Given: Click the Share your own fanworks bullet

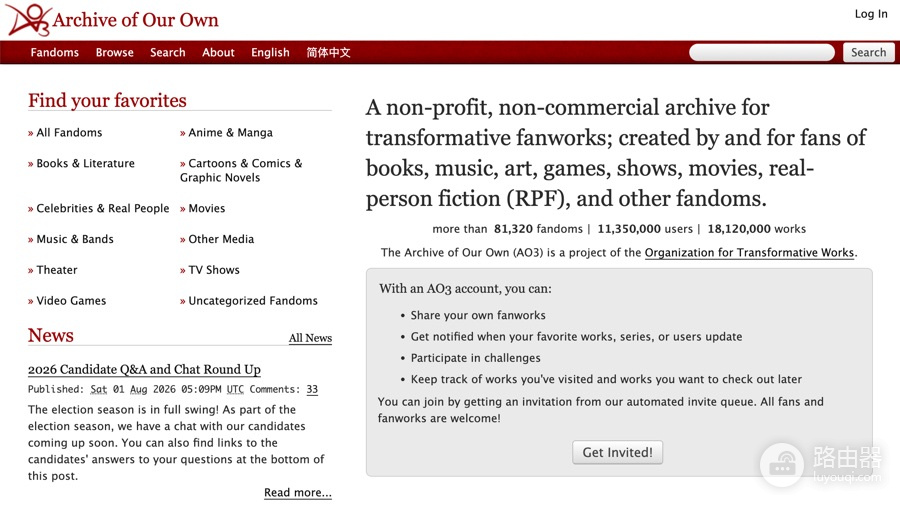Looking at the screenshot, I should tap(478, 315).
